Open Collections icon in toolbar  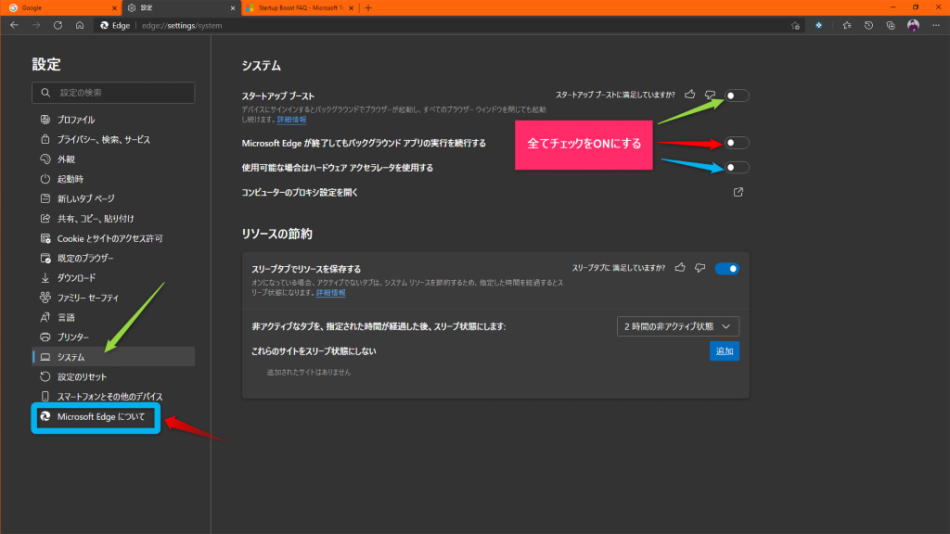point(890,25)
